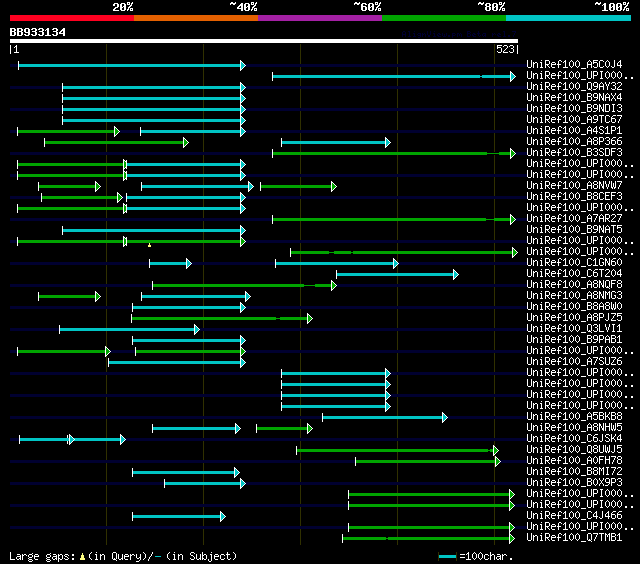Click the "Large gaps" legend text
Image resolution: width=640 pixels, height=564 pixels.
click(42, 556)
